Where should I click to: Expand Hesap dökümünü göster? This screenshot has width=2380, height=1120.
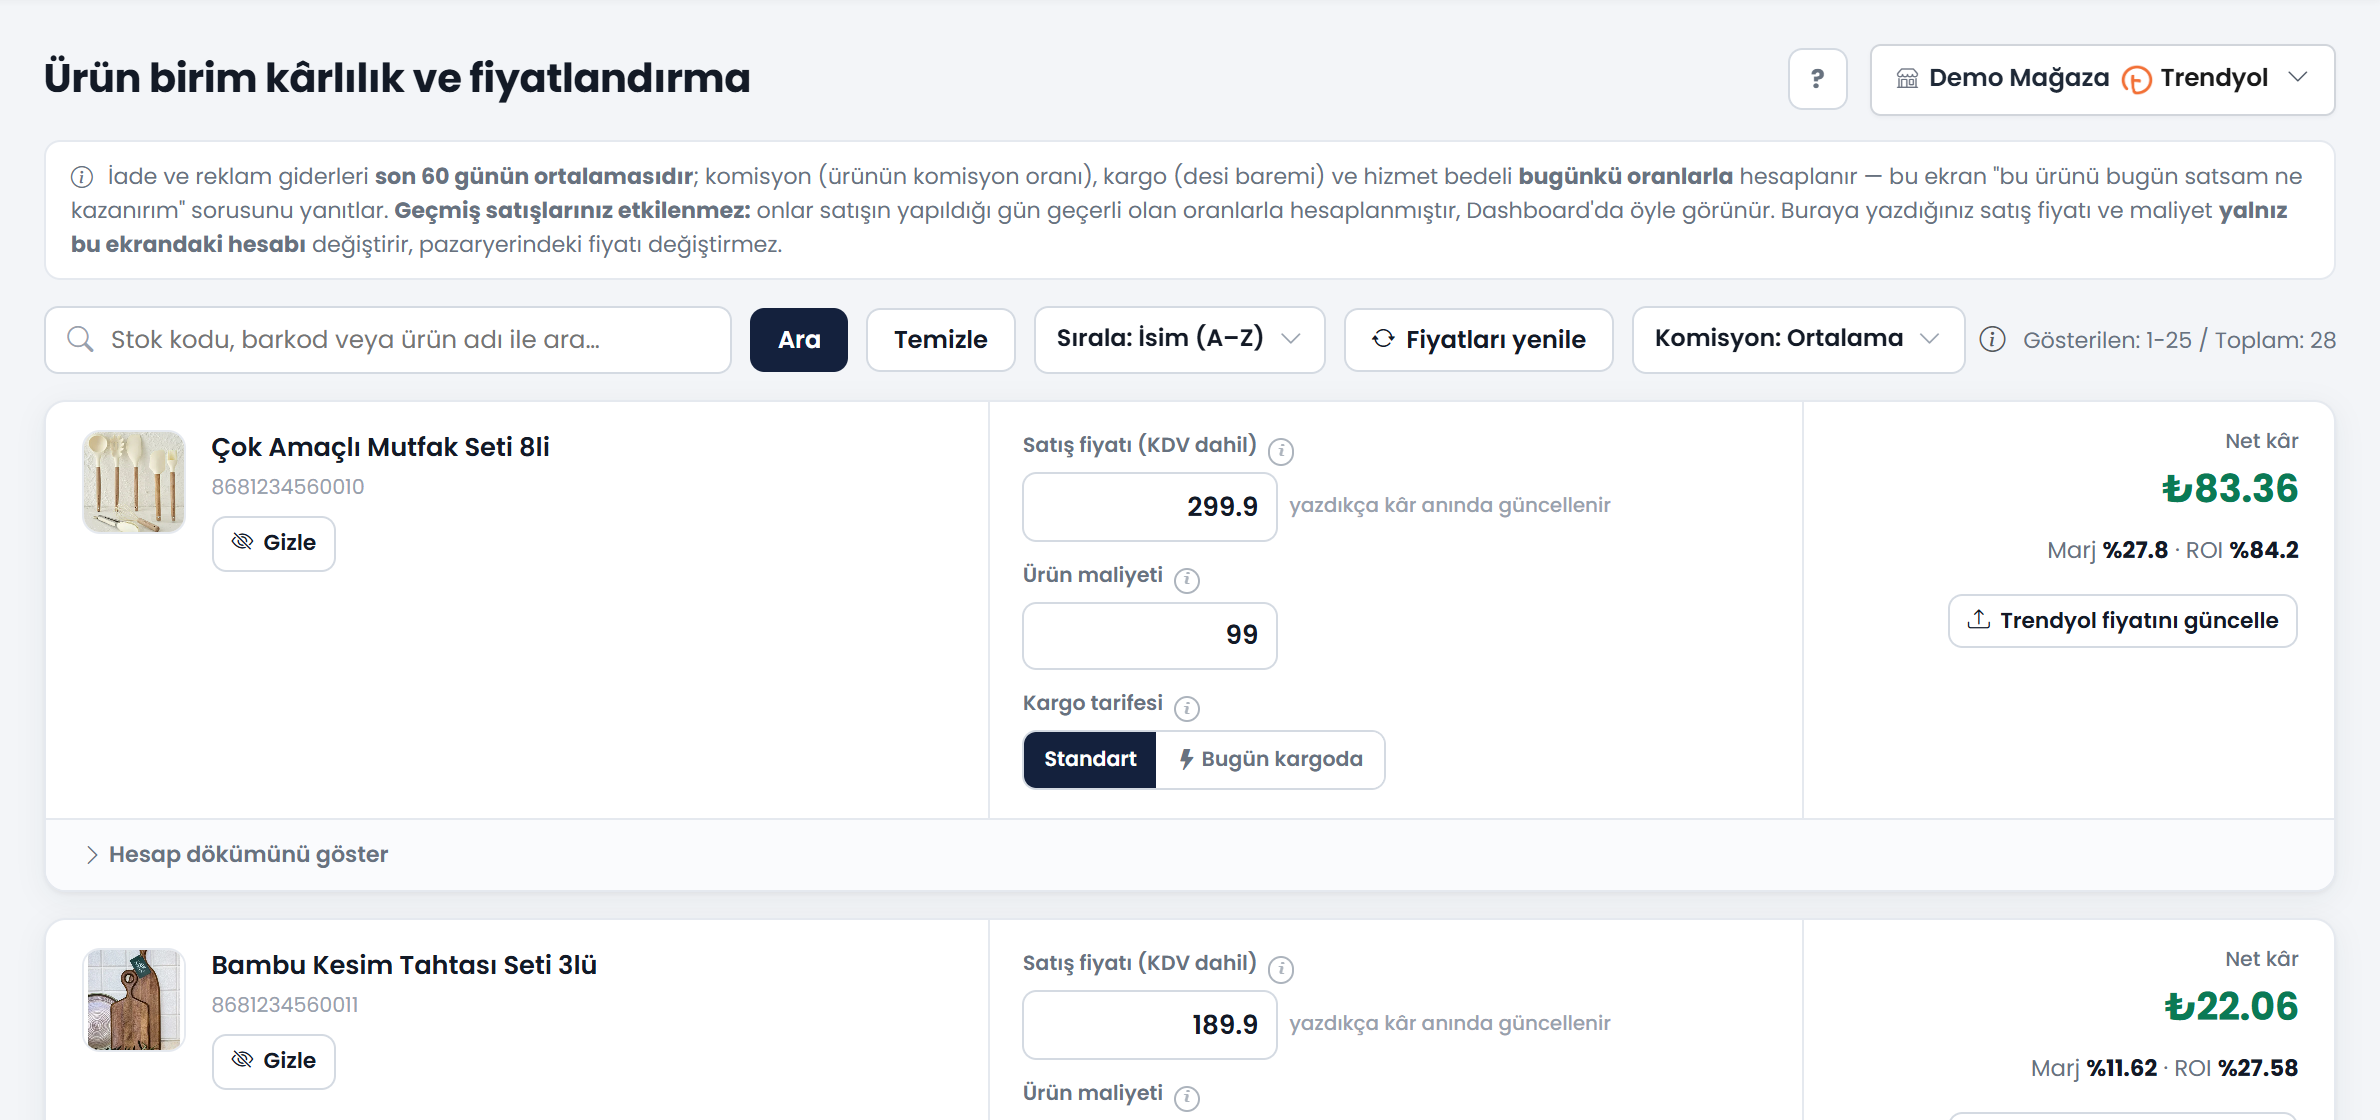238,855
